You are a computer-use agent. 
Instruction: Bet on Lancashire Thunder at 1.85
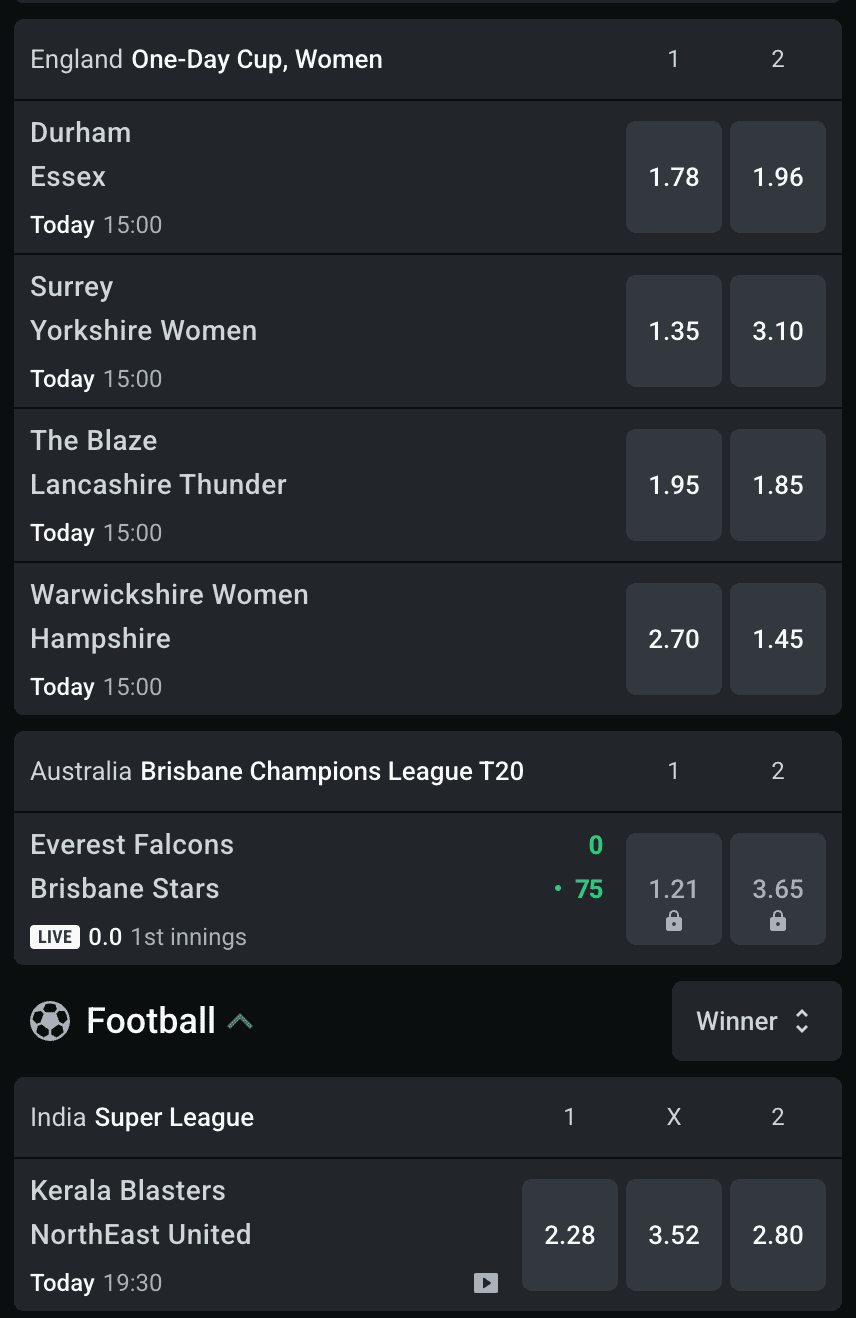[x=777, y=485]
